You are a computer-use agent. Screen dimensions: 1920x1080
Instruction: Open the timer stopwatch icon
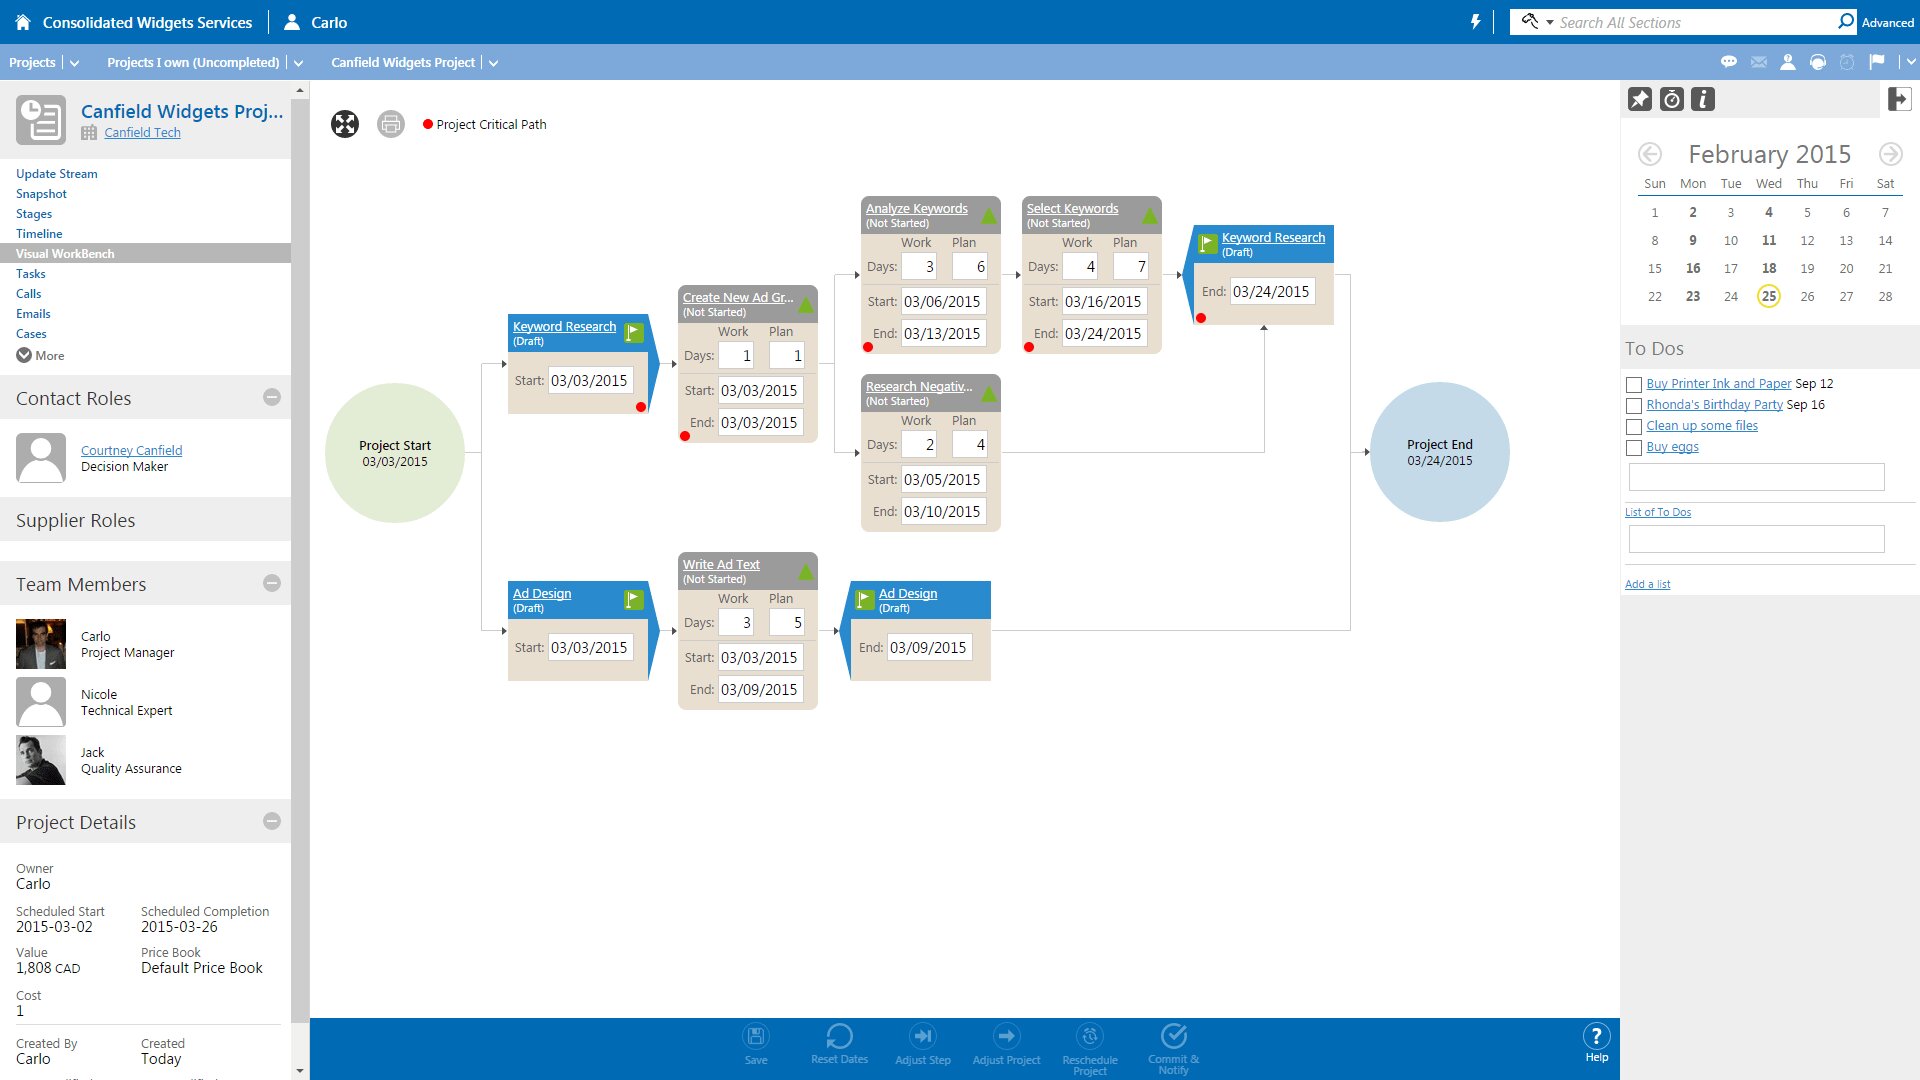(x=1672, y=99)
